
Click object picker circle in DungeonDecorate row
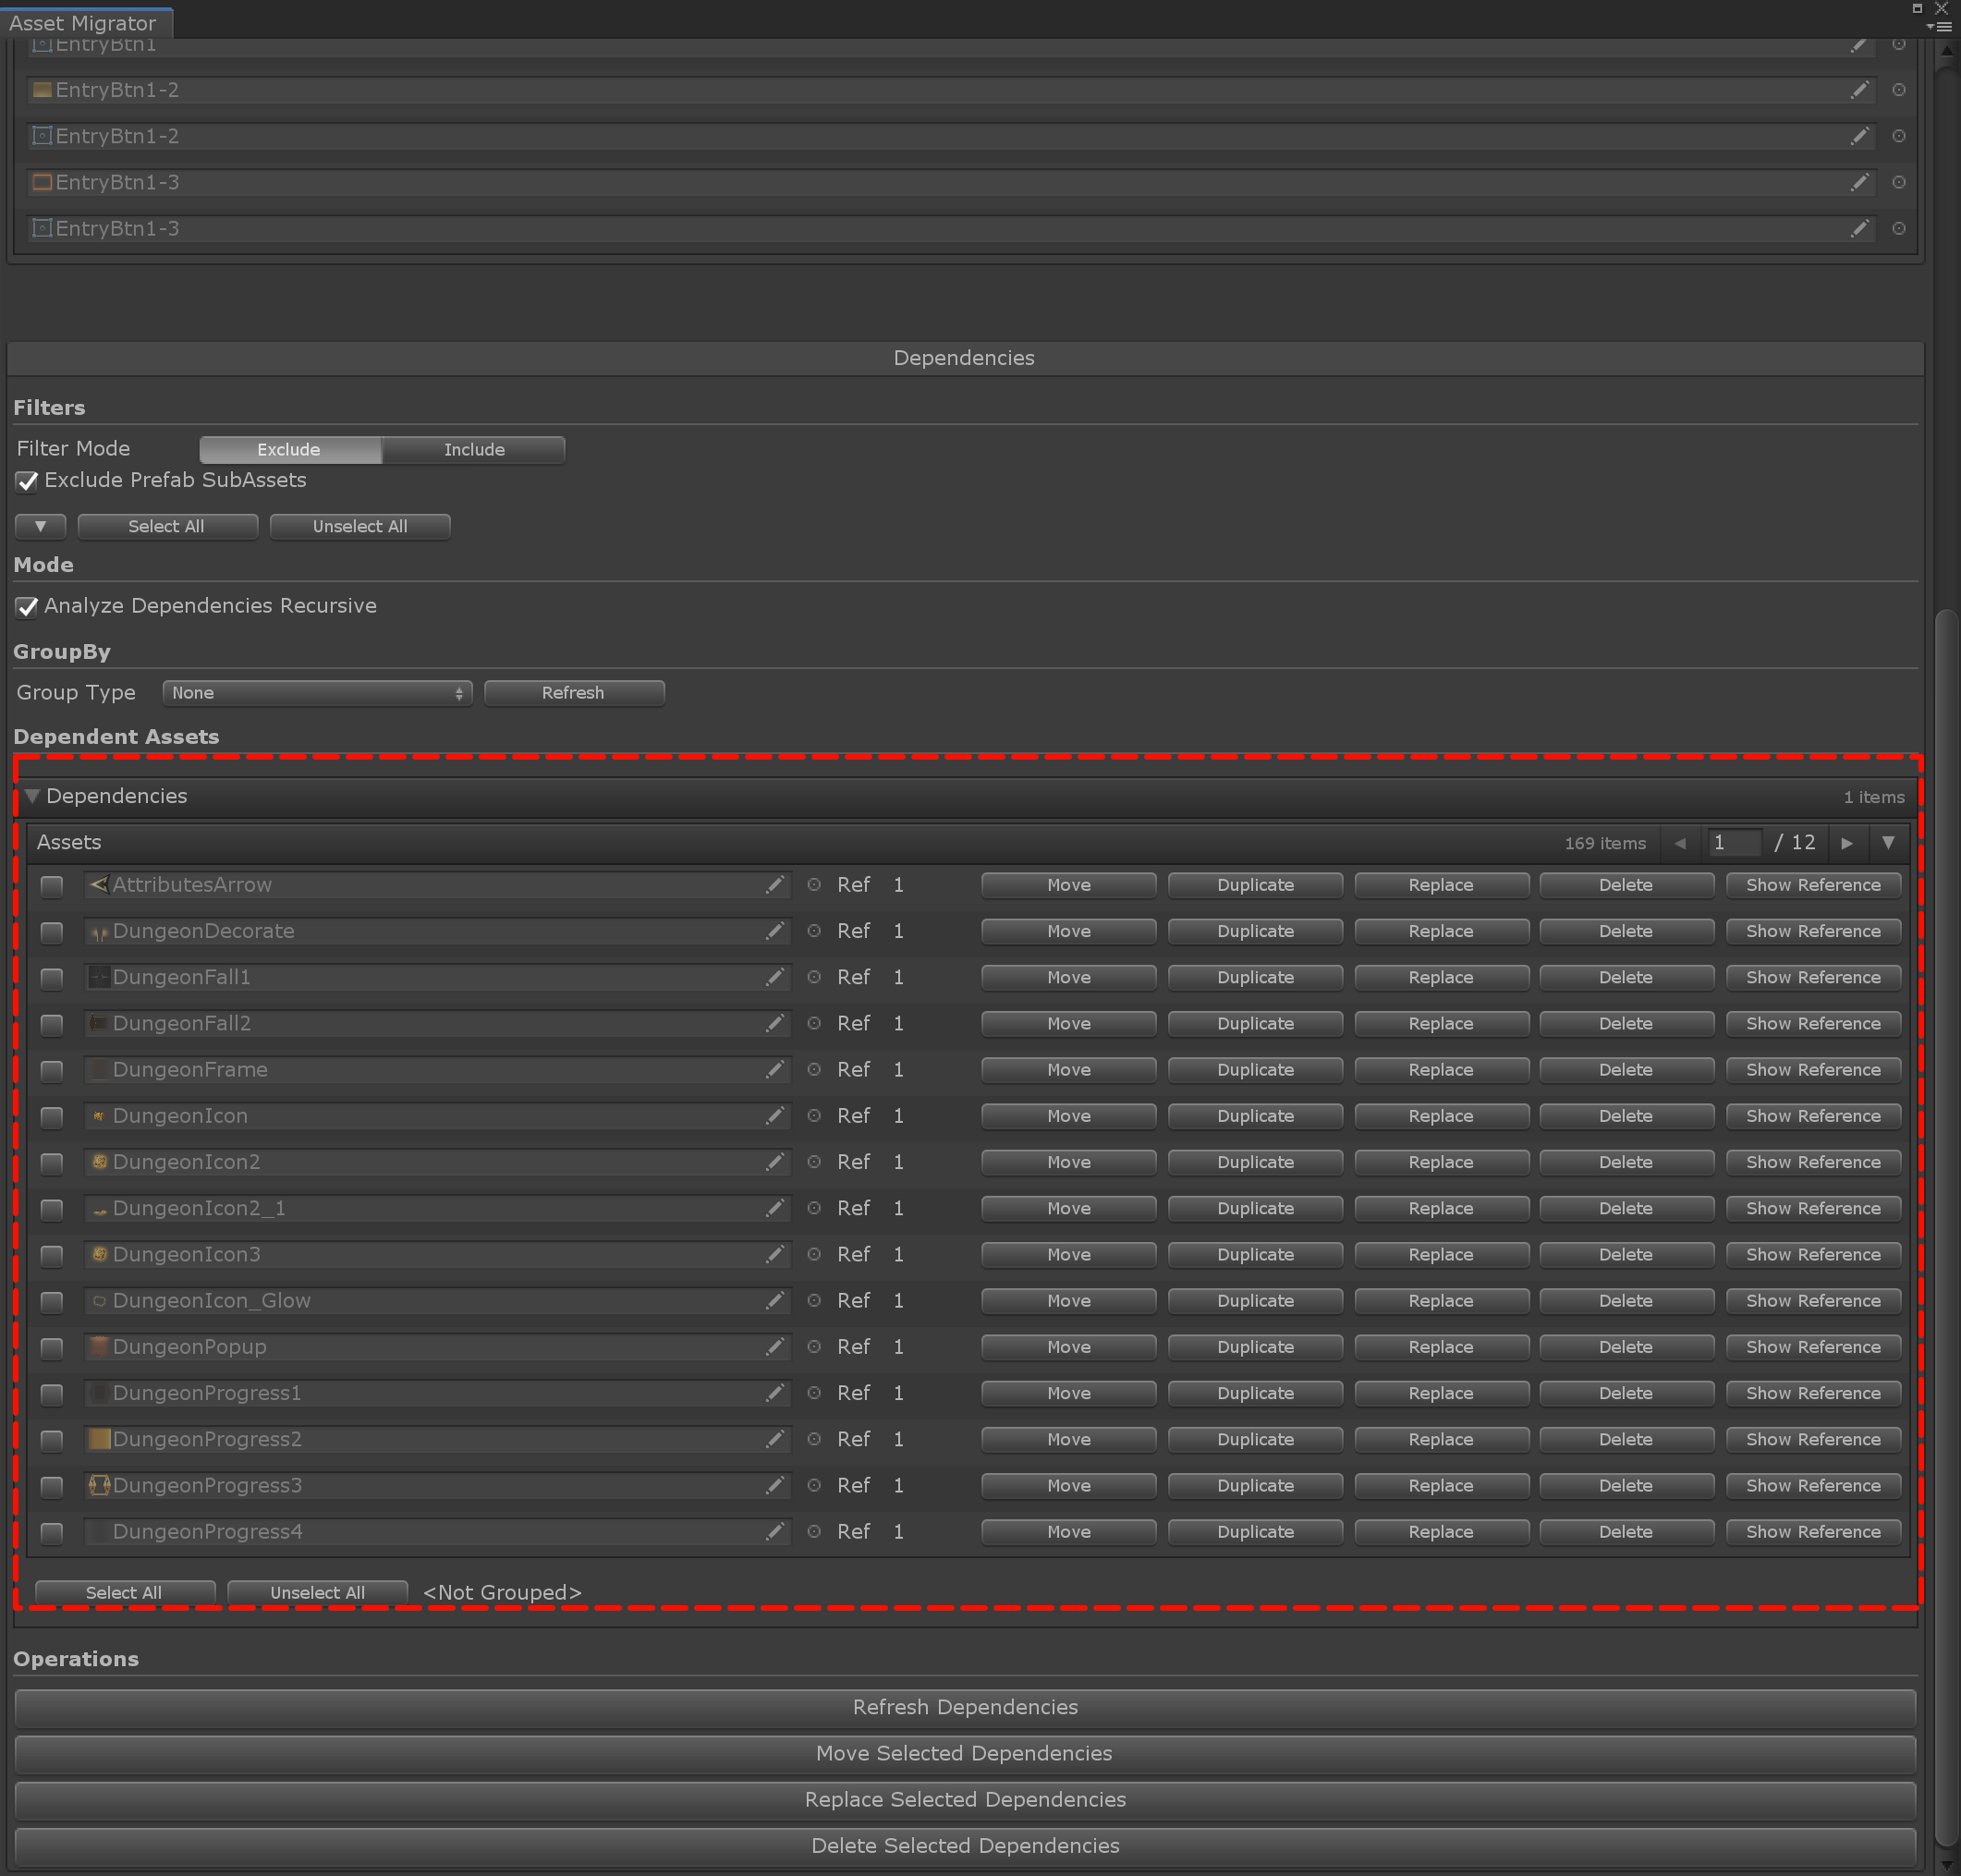click(814, 931)
